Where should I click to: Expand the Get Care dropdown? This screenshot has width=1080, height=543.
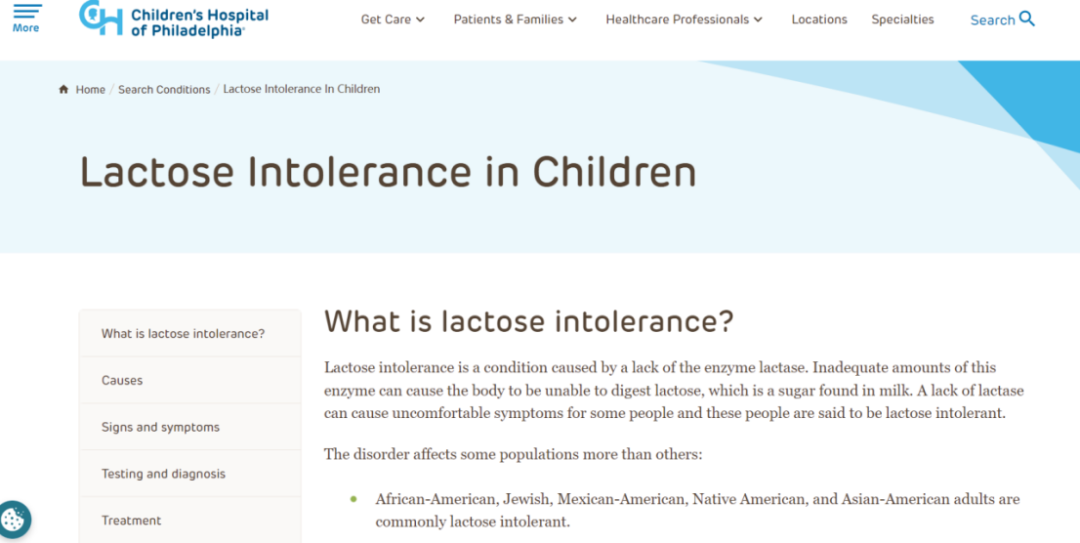tap(392, 20)
